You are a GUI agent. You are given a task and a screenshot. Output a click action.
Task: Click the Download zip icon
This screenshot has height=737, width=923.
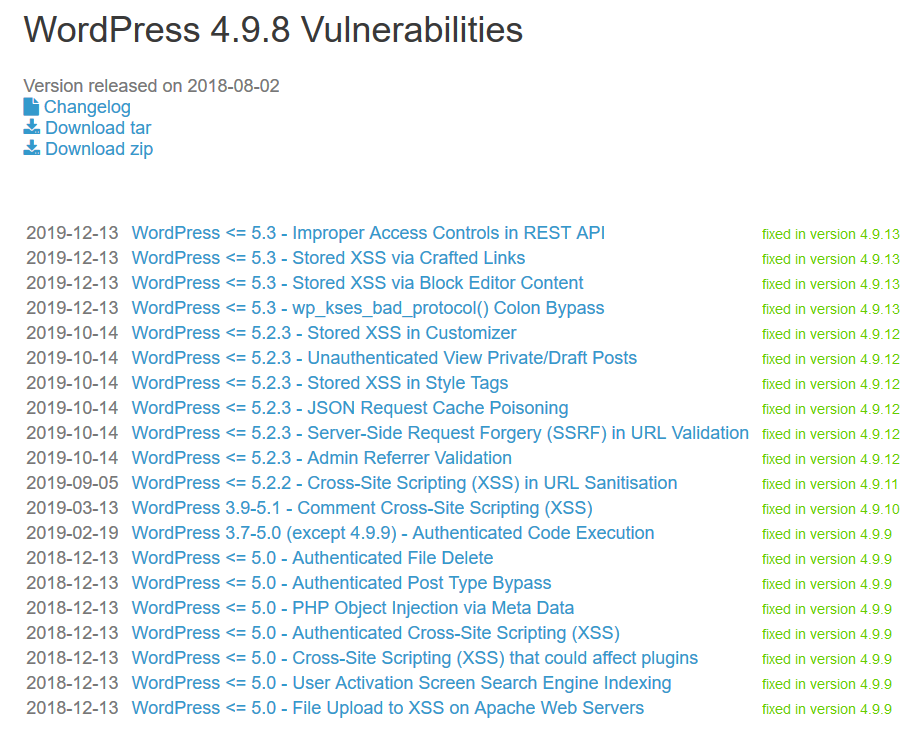(x=32, y=148)
